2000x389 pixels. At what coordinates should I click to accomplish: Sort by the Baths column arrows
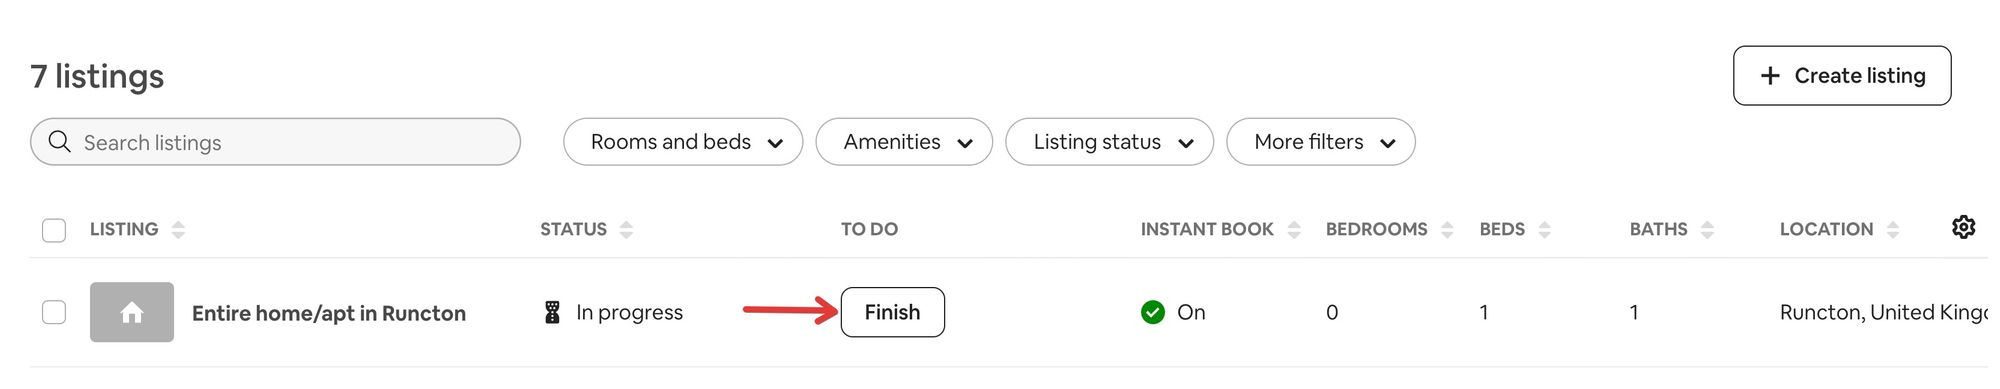tap(1707, 229)
